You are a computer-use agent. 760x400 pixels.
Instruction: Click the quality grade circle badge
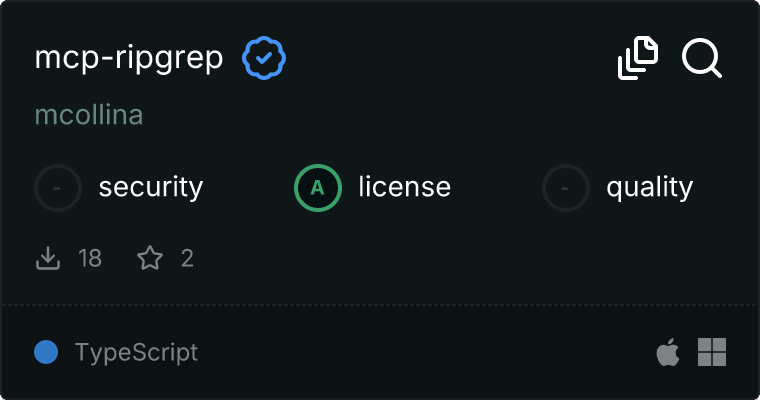point(566,187)
